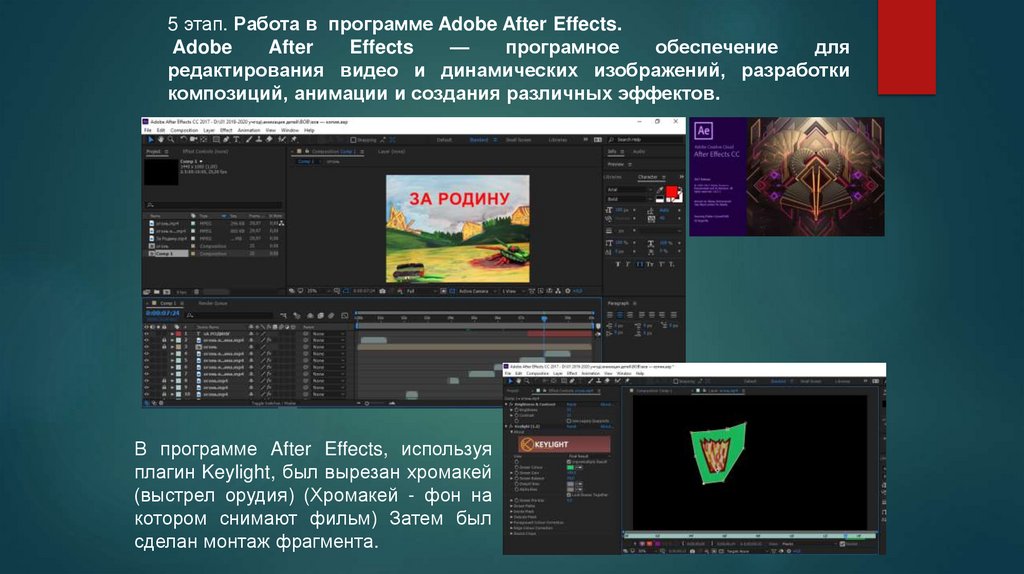1024x574 pixels.
Task: Select the Roto Brush tool in upper window toolbar
Action: tap(283, 140)
